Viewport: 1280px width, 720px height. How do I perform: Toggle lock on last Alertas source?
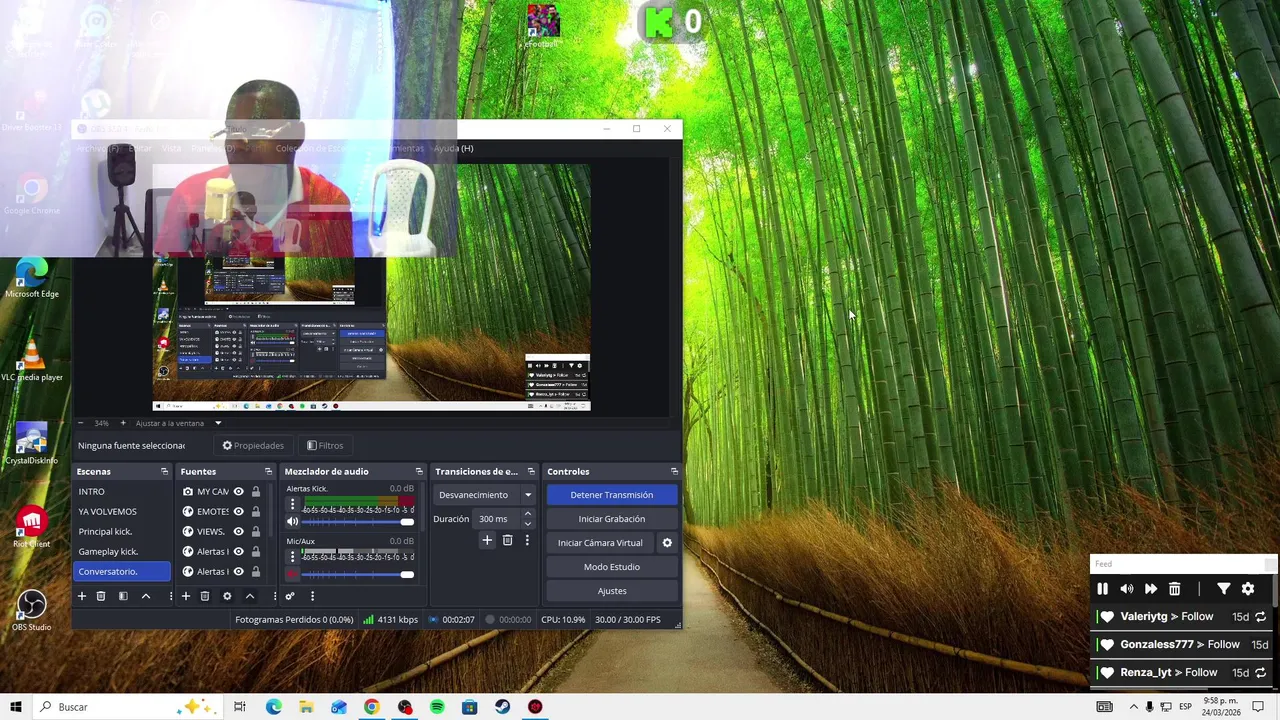tap(256, 572)
